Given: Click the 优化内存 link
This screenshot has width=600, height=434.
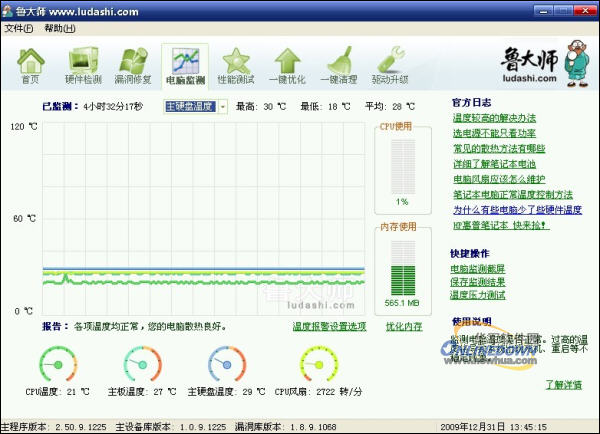Looking at the screenshot, I should click(x=404, y=327).
